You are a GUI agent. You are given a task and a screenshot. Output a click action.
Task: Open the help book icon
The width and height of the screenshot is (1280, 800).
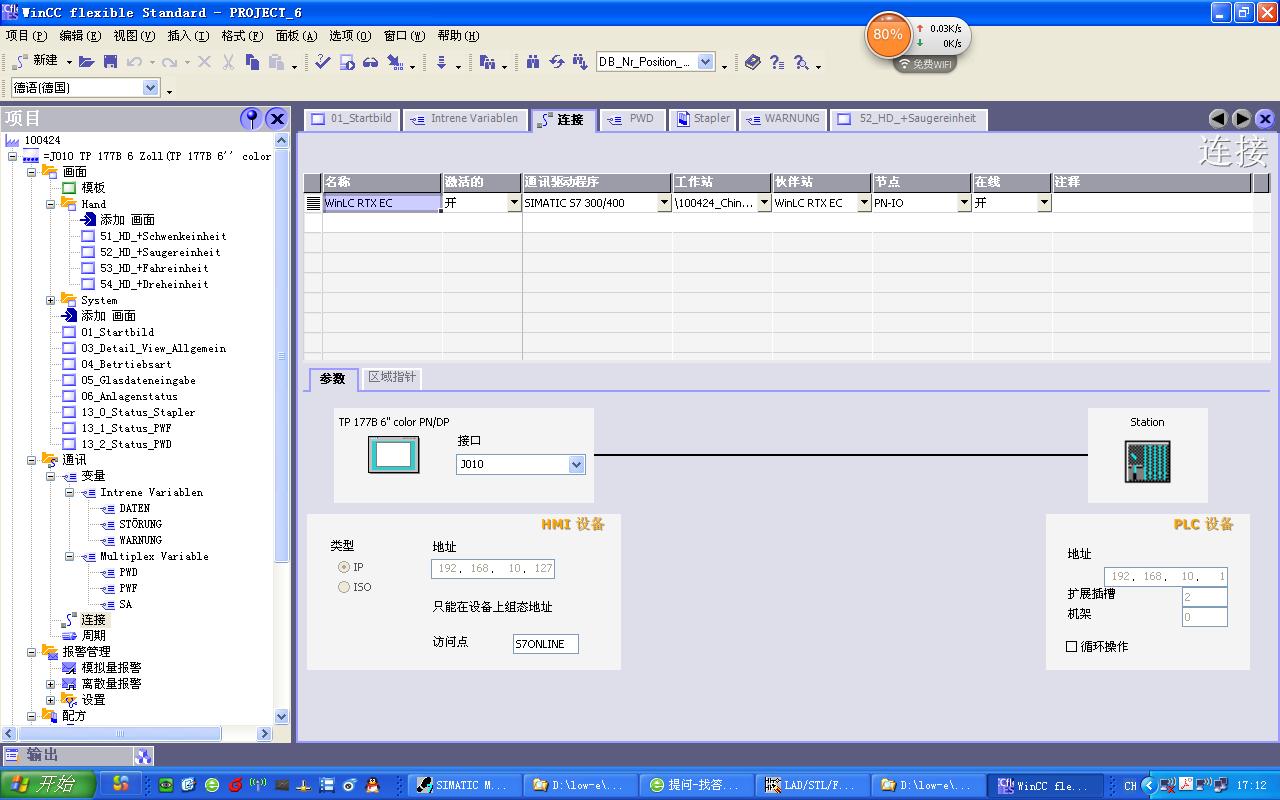click(x=753, y=62)
